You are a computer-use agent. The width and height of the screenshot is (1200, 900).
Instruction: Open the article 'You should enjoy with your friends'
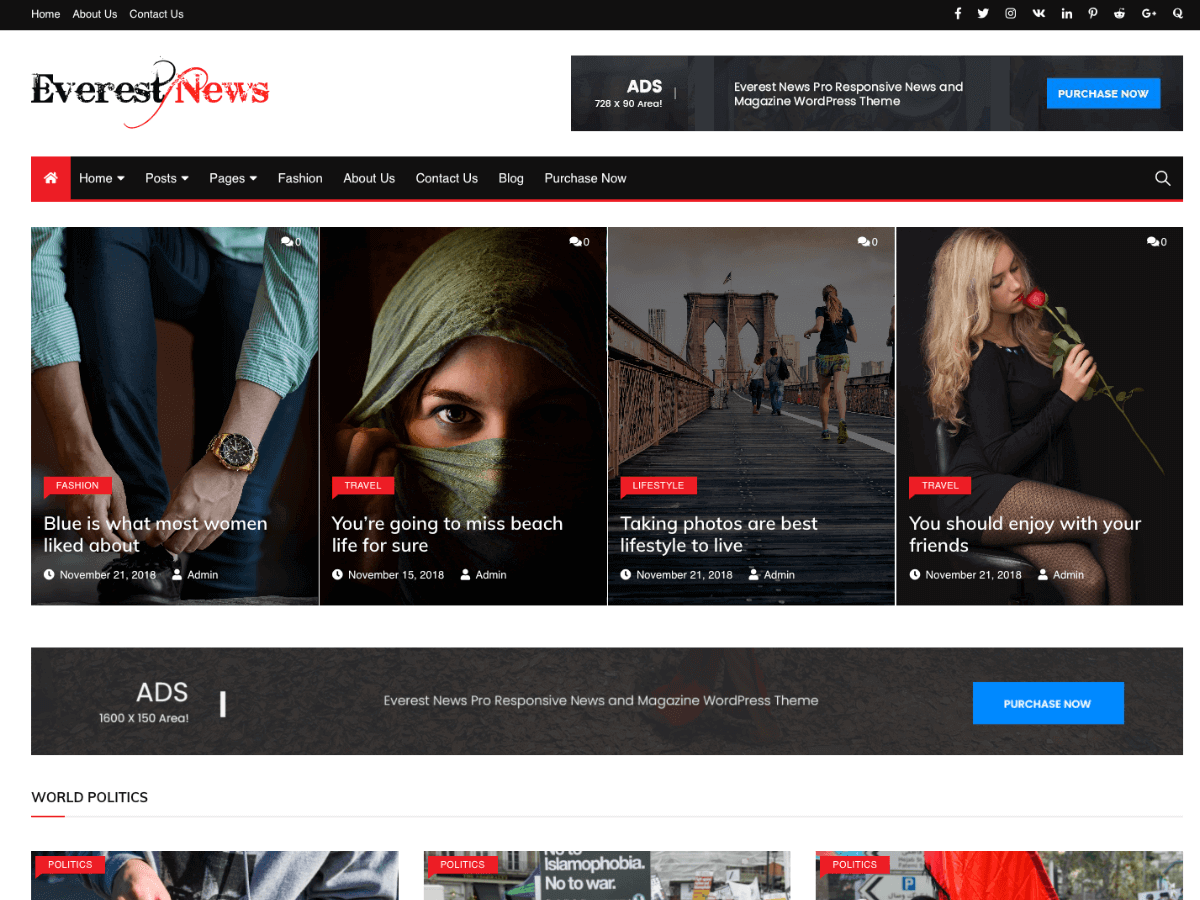pyautogui.click(x=1024, y=534)
